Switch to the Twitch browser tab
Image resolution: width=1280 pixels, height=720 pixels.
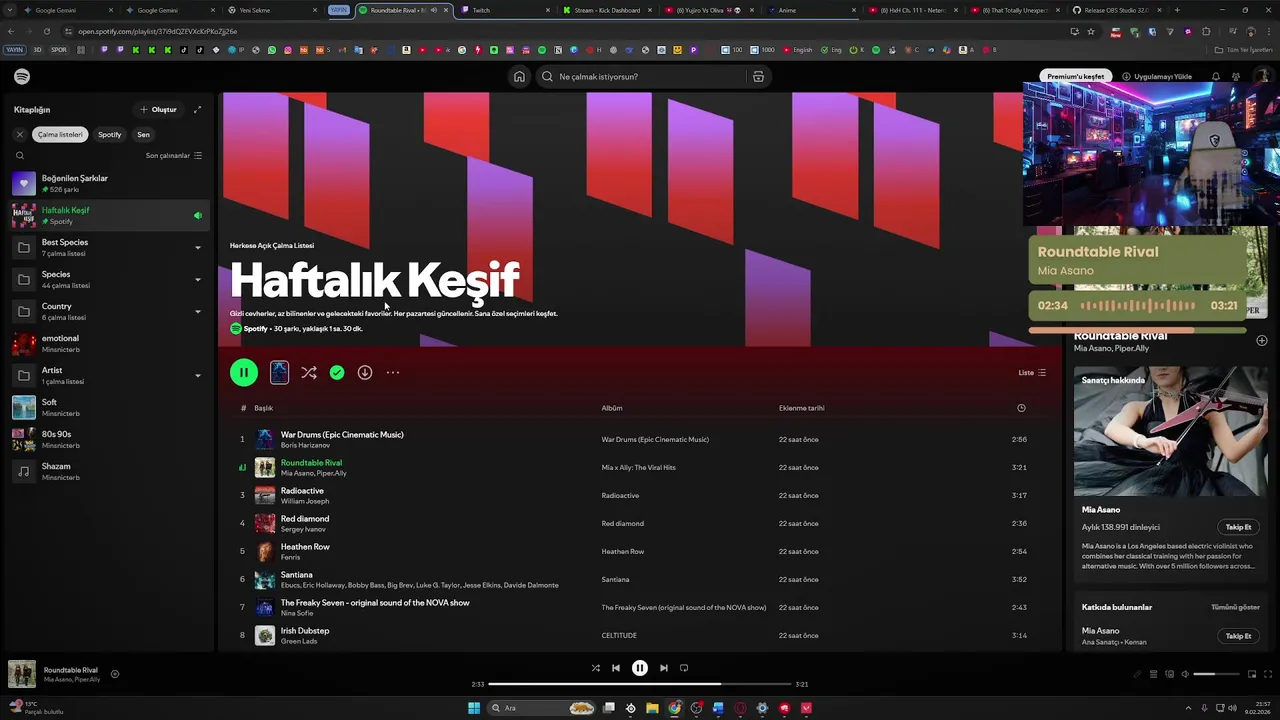pyautogui.click(x=505, y=10)
